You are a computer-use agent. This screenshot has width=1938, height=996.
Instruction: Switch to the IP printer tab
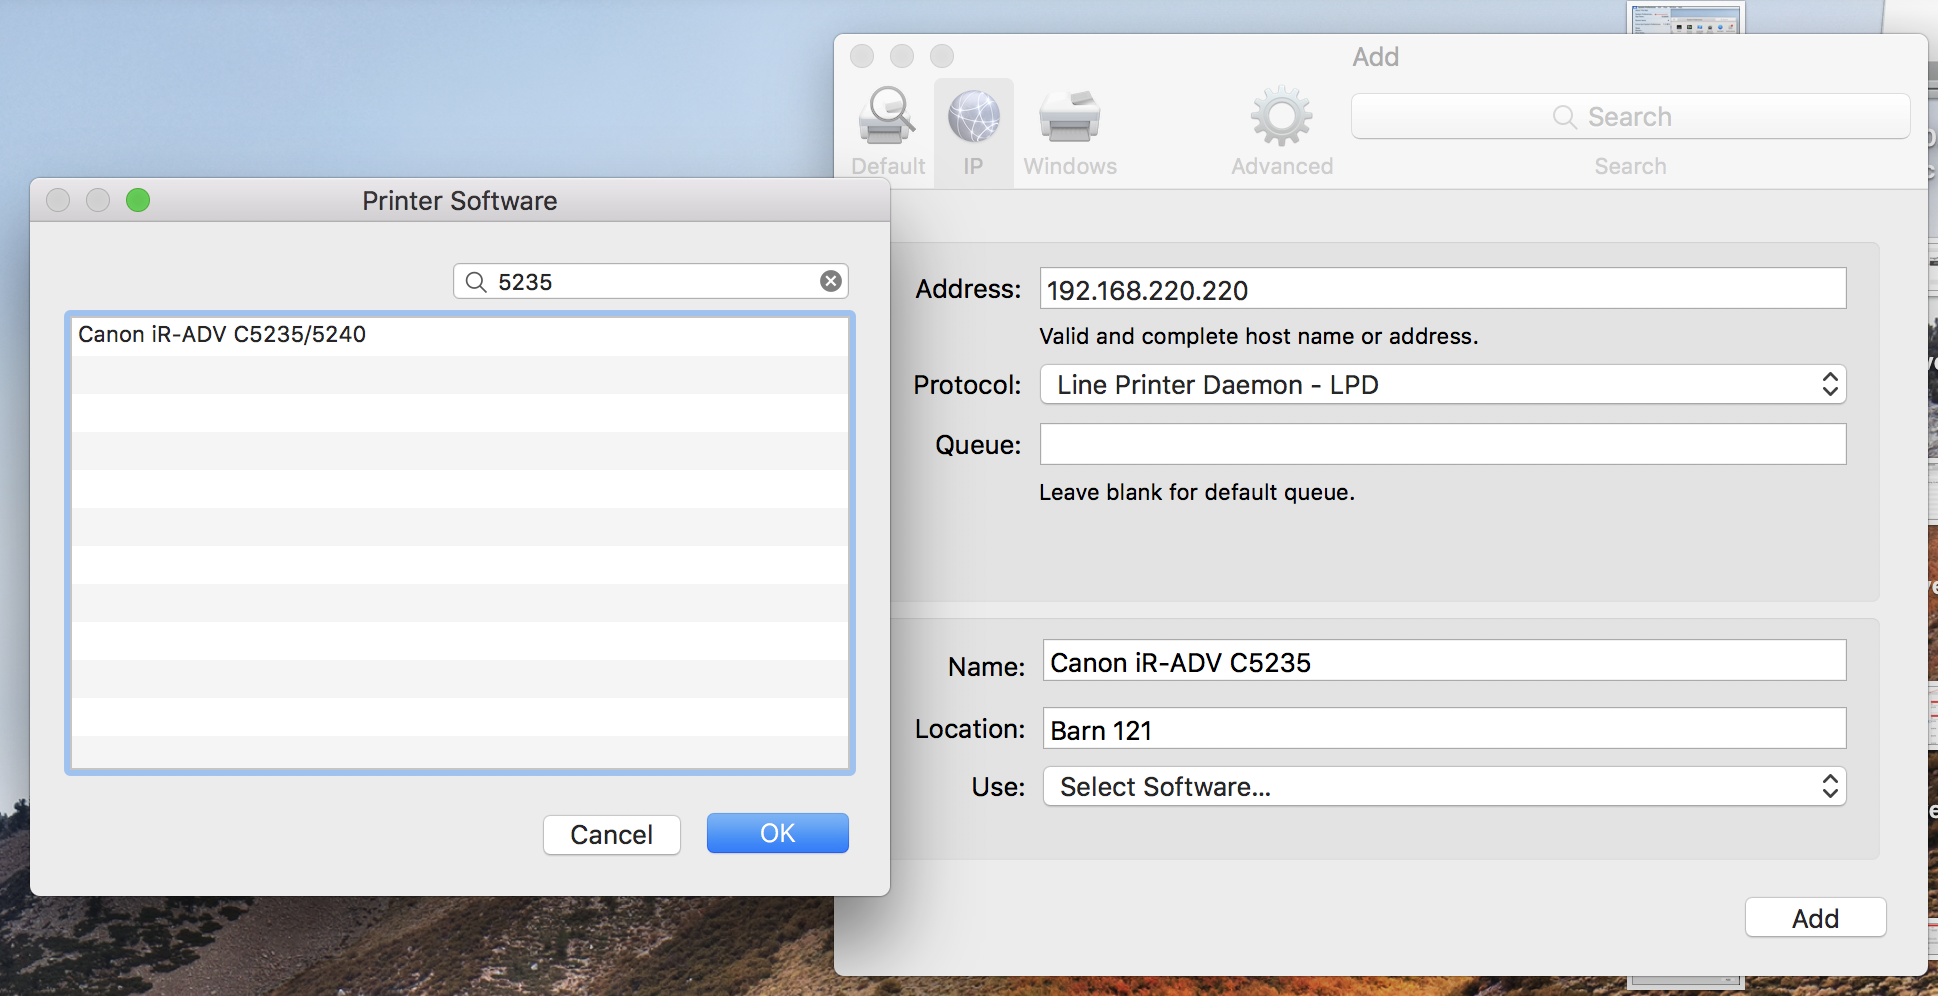click(x=973, y=132)
